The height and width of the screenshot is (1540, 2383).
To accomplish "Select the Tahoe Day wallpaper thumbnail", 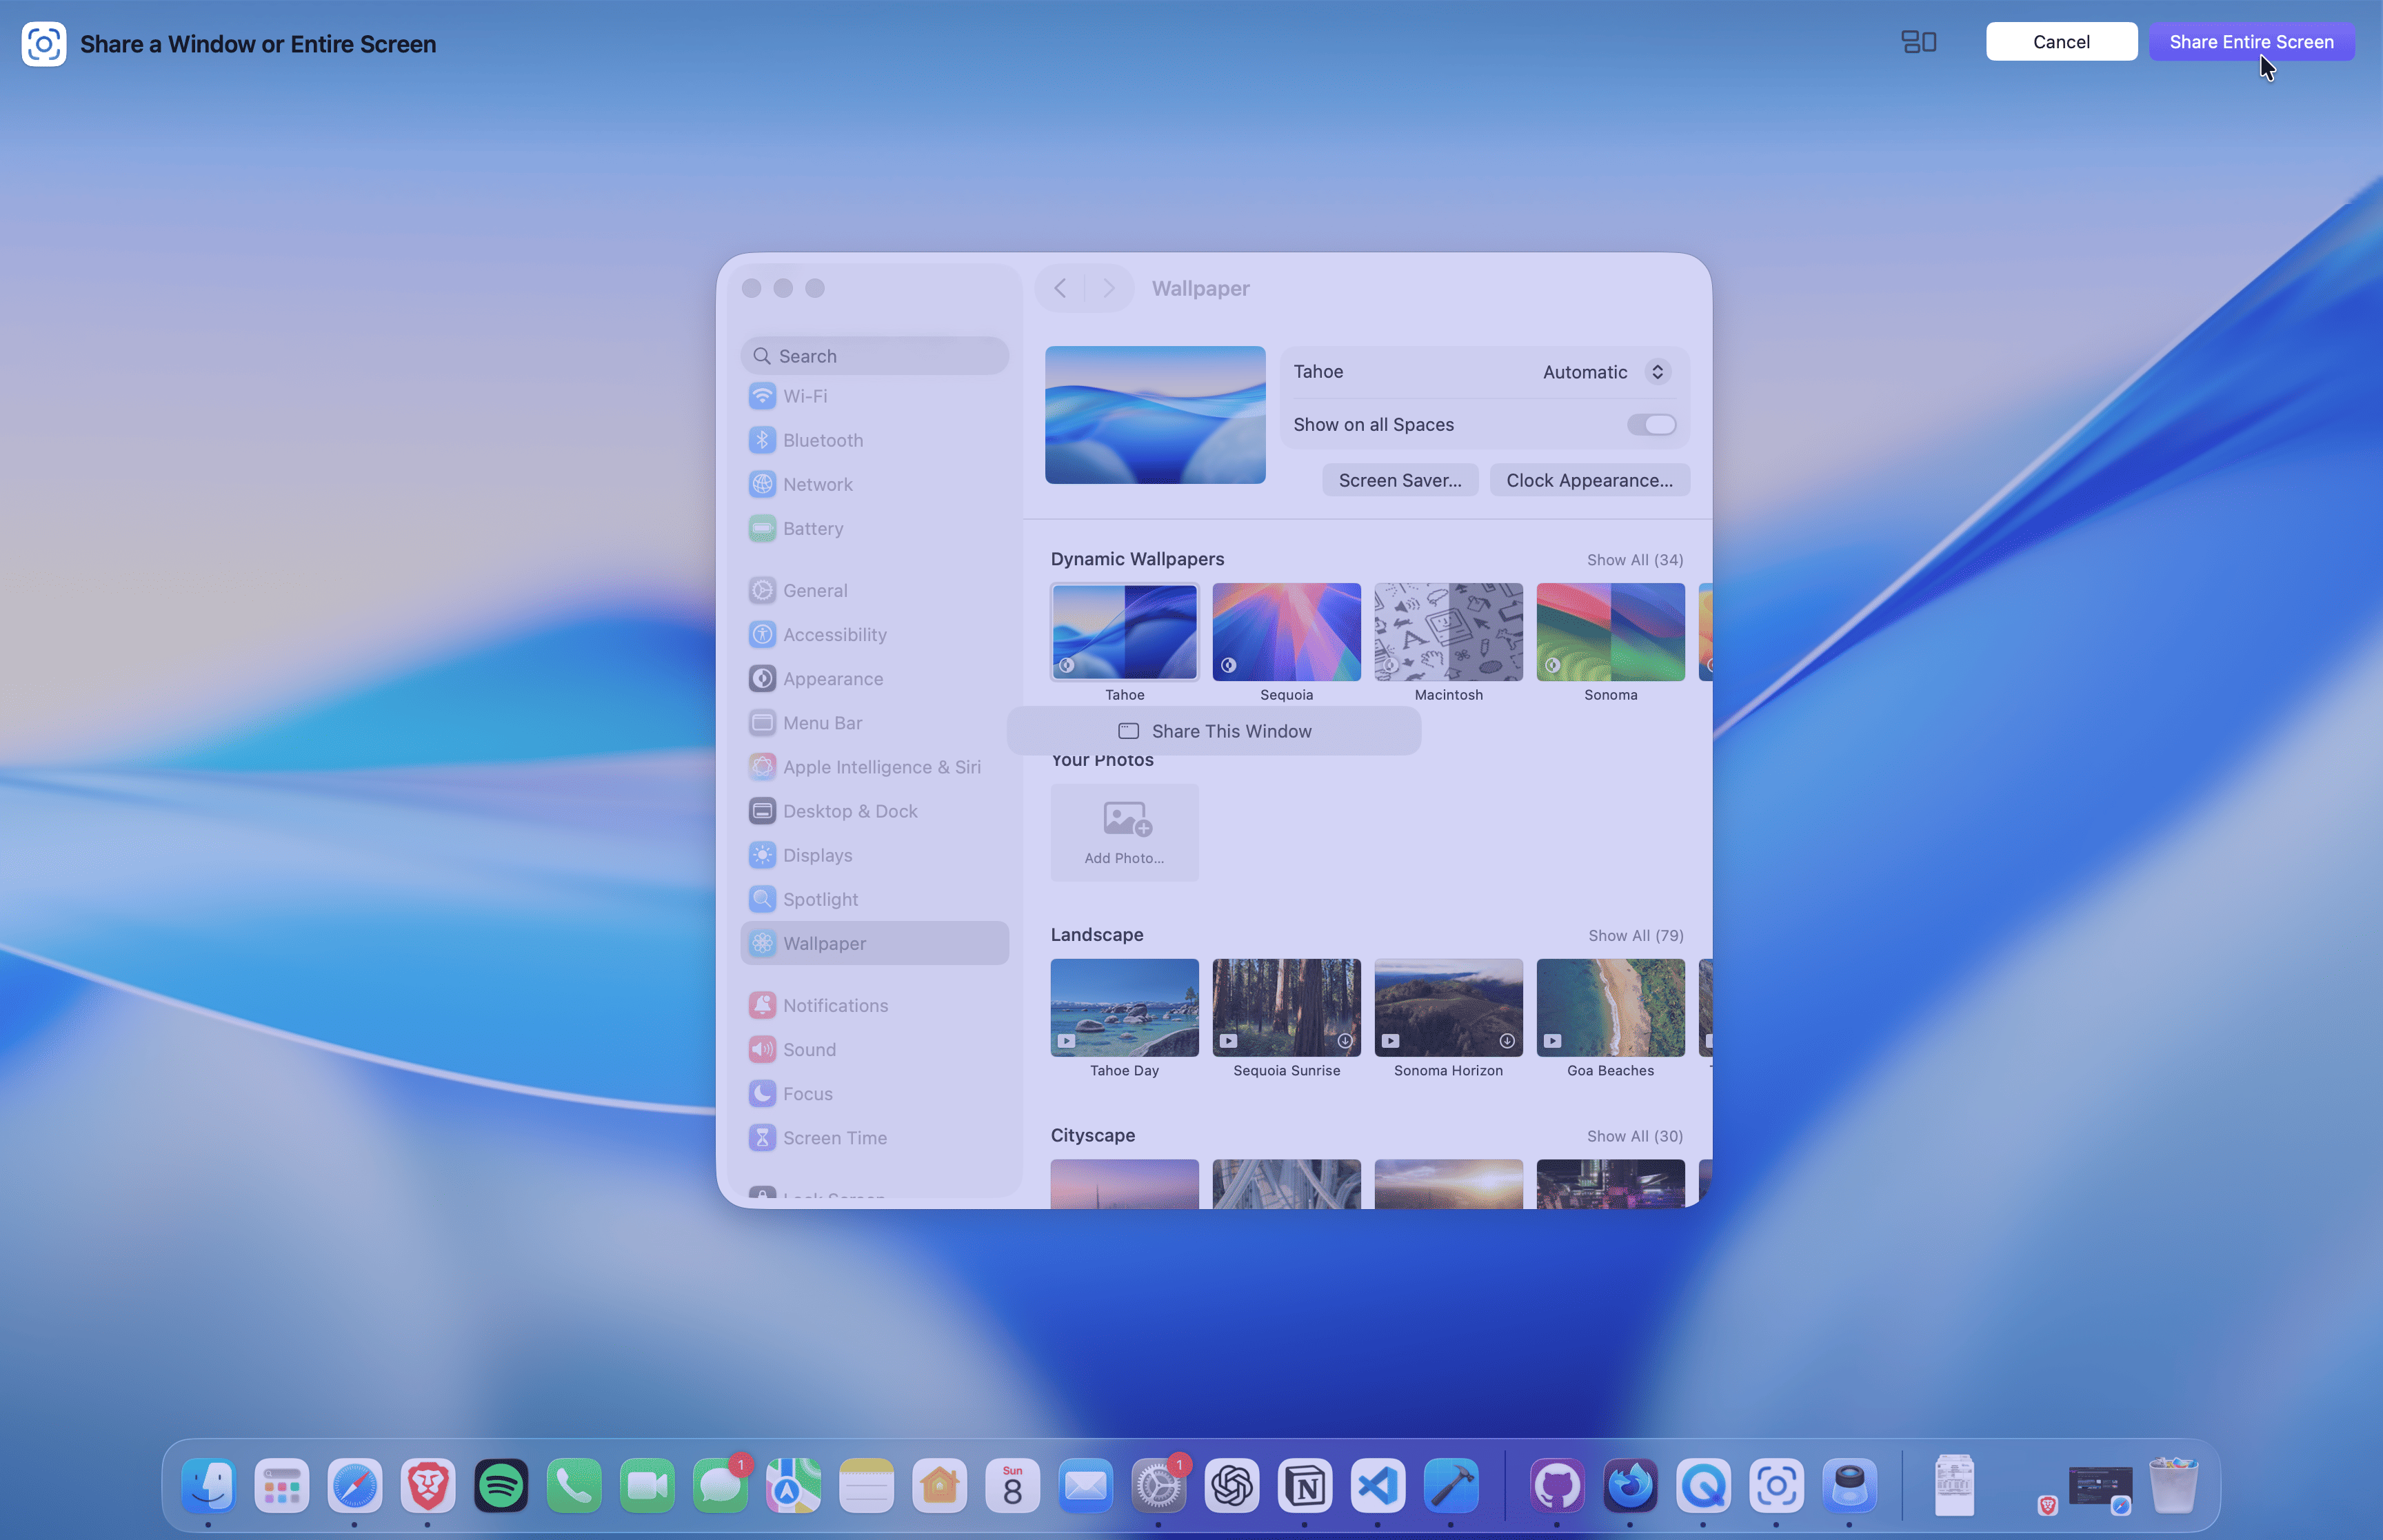I will (x=1124, y=1007).
